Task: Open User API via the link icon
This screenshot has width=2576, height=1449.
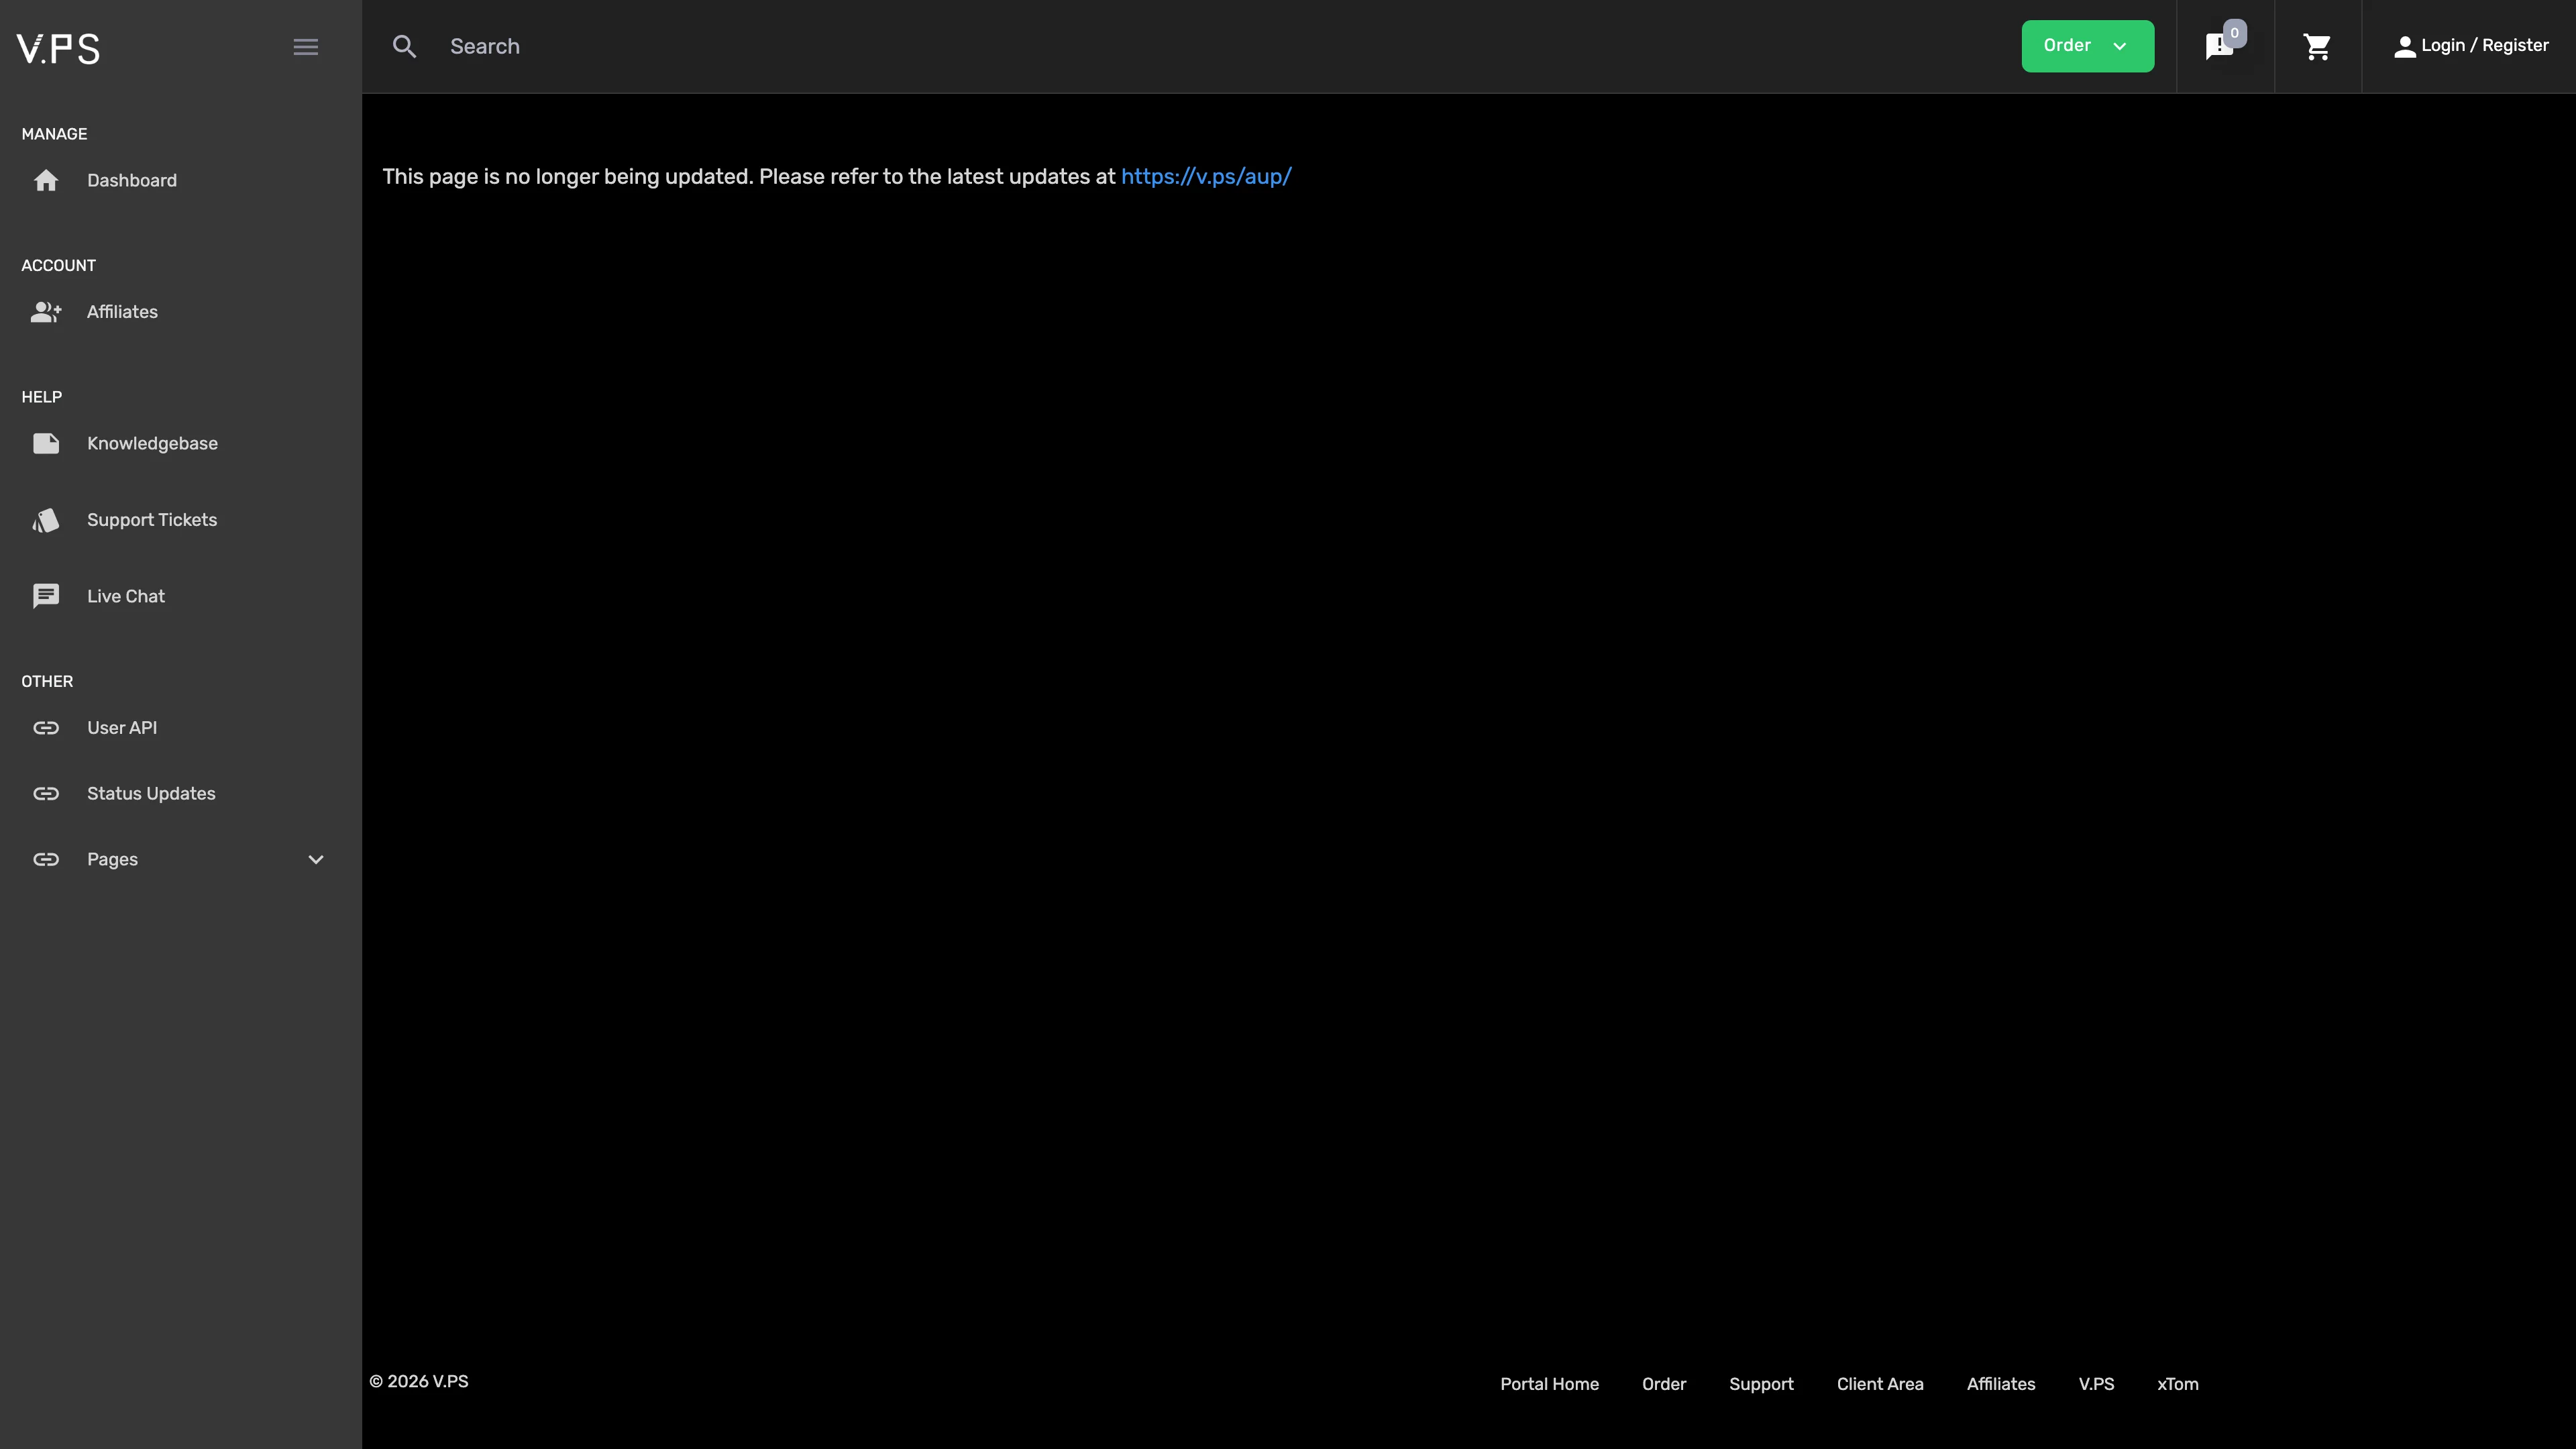Action: [46, 727]
